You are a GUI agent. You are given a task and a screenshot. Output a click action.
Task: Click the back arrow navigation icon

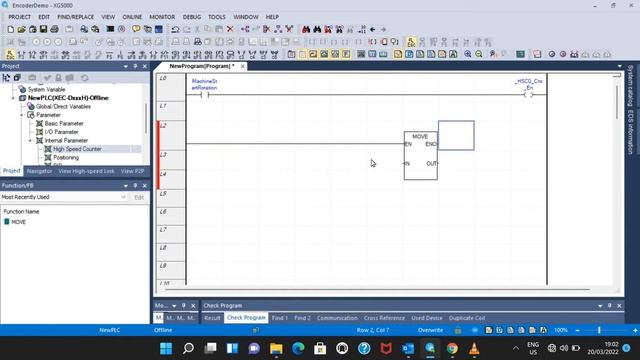tap(372, 29)
